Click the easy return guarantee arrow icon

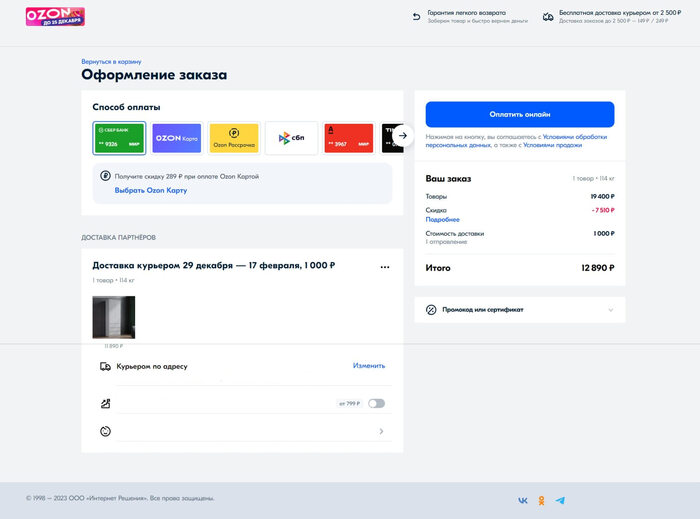(x=416, y=17)
